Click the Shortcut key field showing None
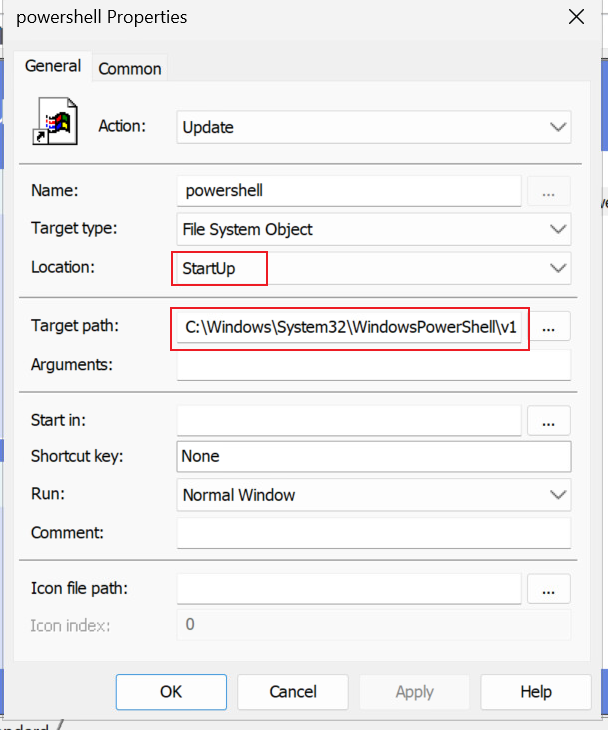Image resolution: width=608 pixels, height=730 pixels. coord(374,456)
